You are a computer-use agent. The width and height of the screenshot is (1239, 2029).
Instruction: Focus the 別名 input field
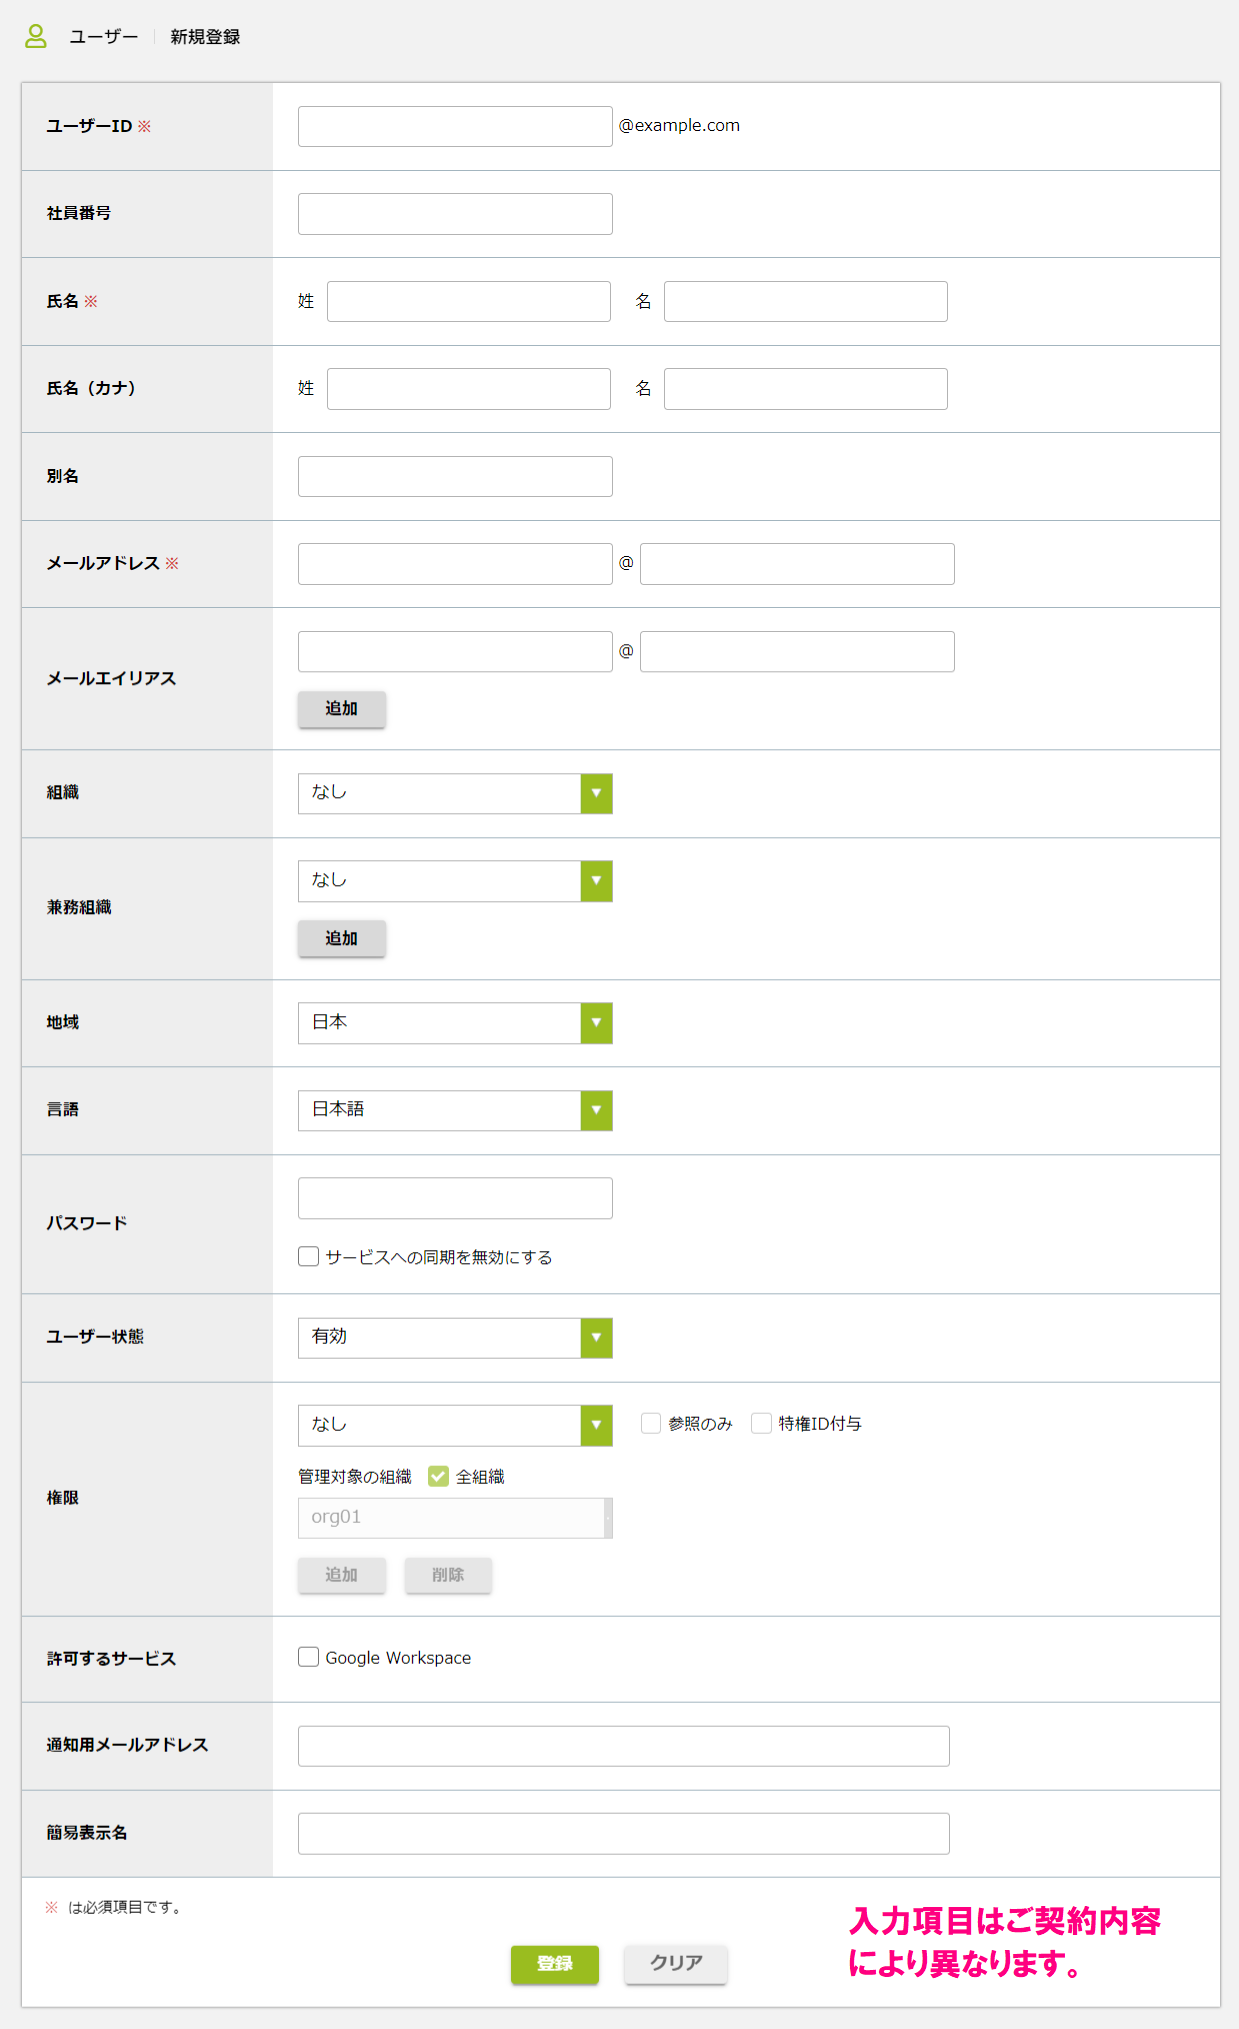tap(455, 476)
